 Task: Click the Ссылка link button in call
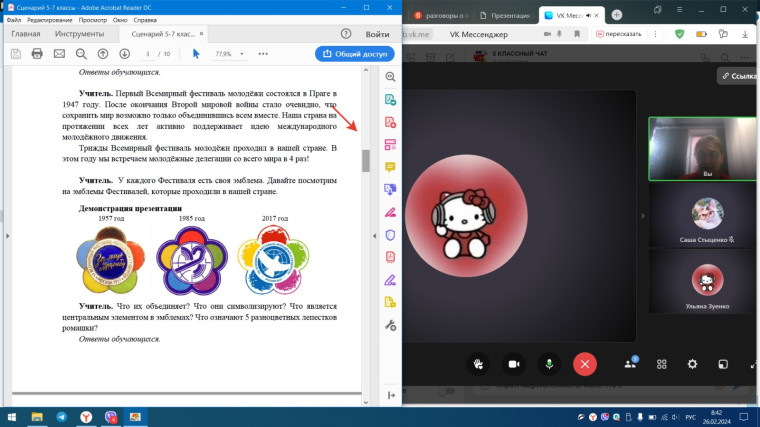pos(739,76)
